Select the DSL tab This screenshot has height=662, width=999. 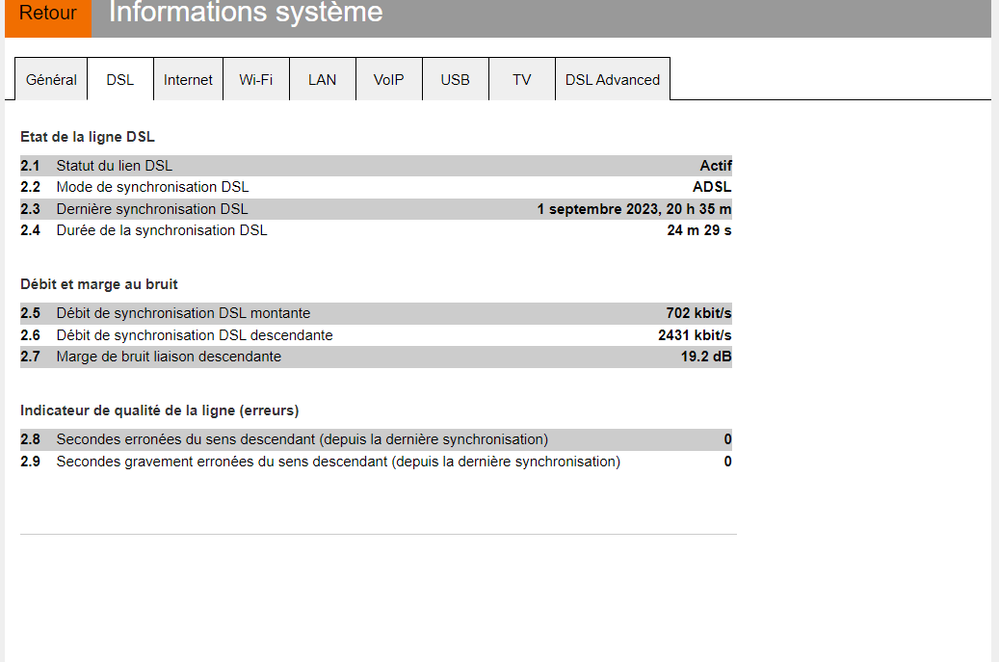pyautogui.click(x=120, y=80)
